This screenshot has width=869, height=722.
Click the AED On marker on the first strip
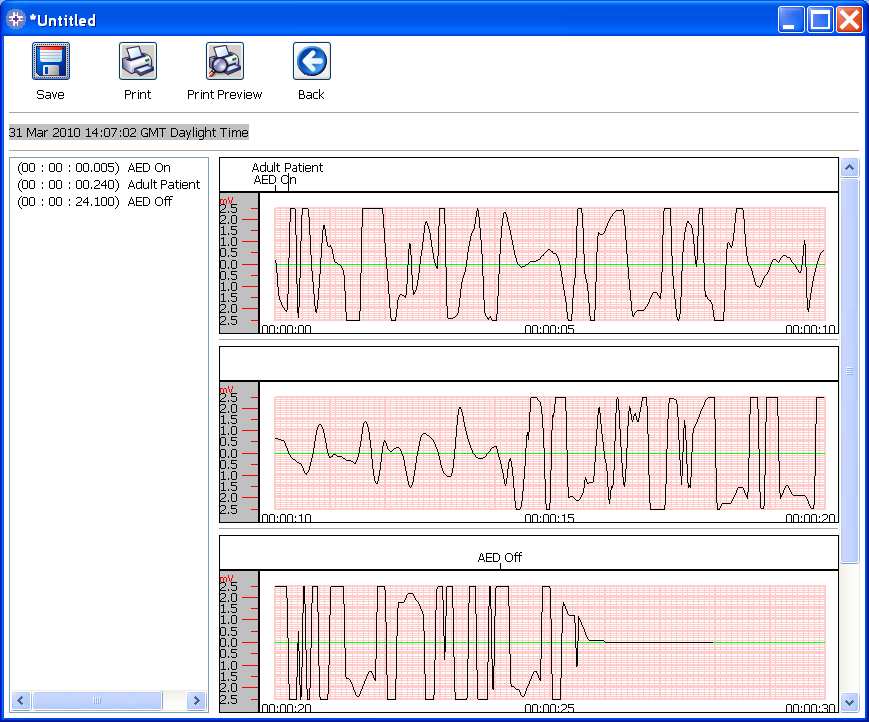[275, 180]
